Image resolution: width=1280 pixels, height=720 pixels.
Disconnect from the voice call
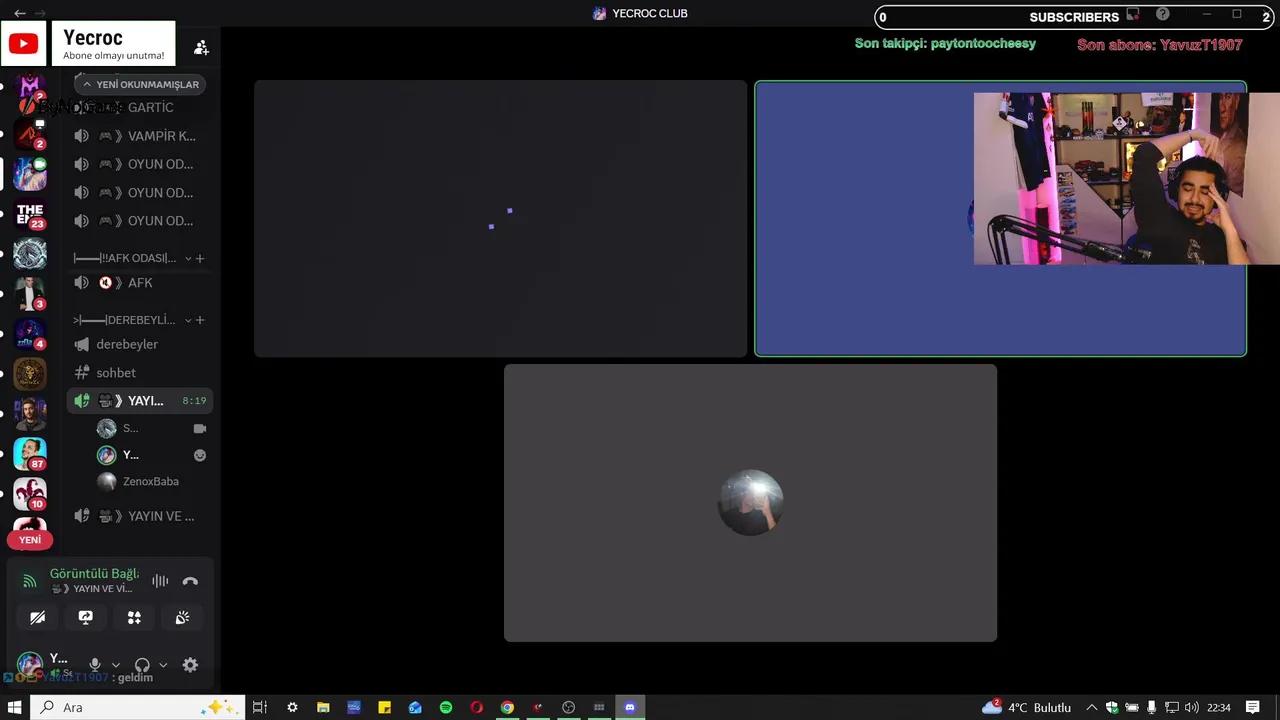(190, 581)
